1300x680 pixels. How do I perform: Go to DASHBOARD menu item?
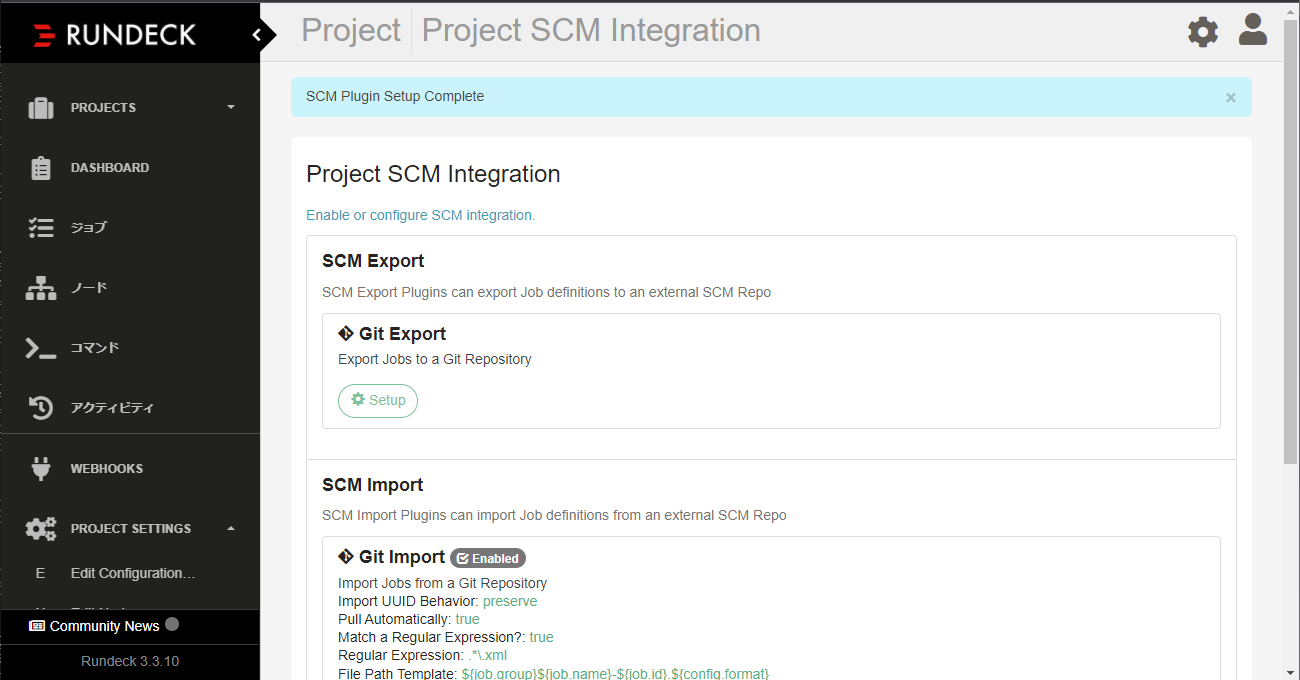coord(110,168)
